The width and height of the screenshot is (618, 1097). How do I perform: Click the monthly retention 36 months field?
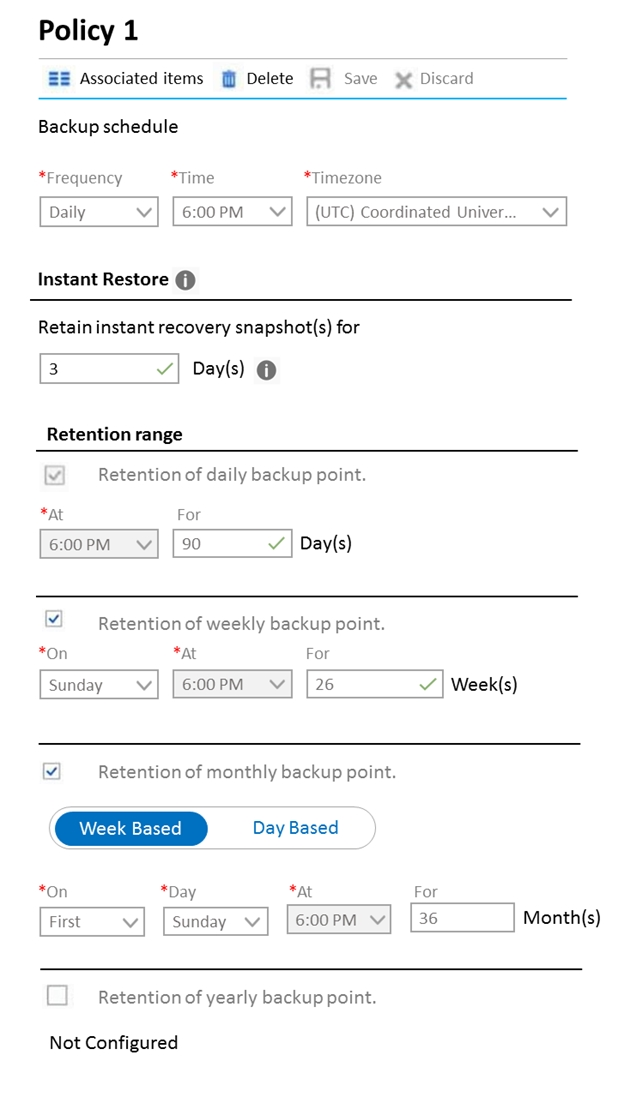click(x=462, y=918)
